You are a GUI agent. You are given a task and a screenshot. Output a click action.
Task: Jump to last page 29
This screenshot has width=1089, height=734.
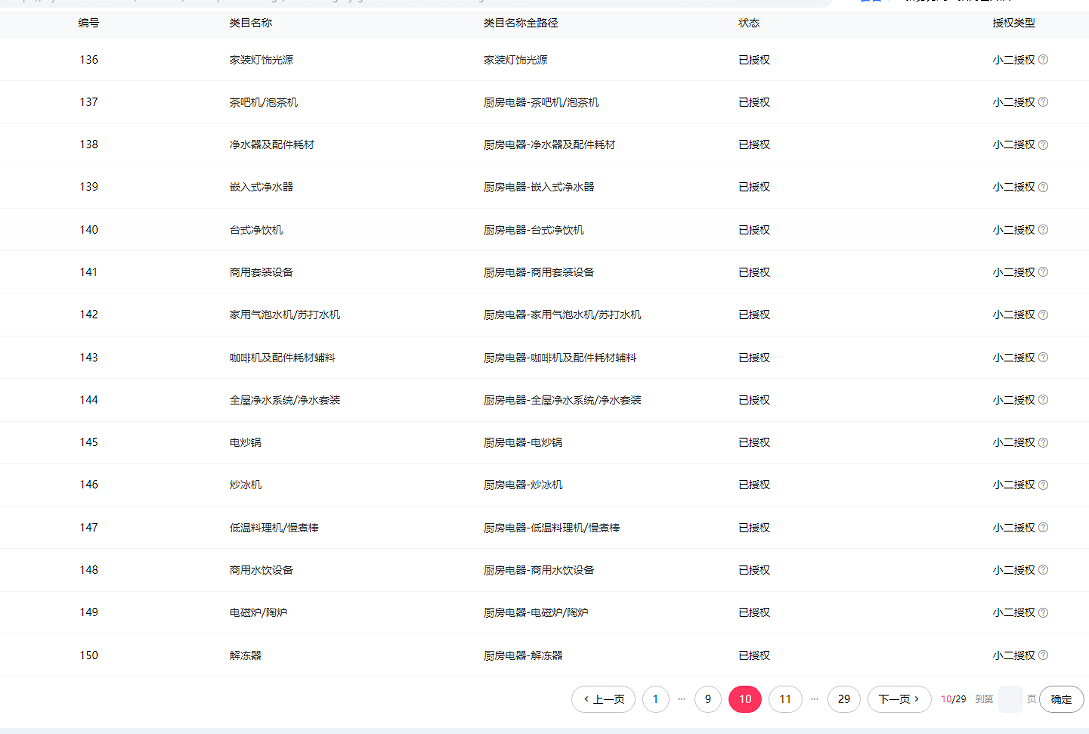pos(844,700)
